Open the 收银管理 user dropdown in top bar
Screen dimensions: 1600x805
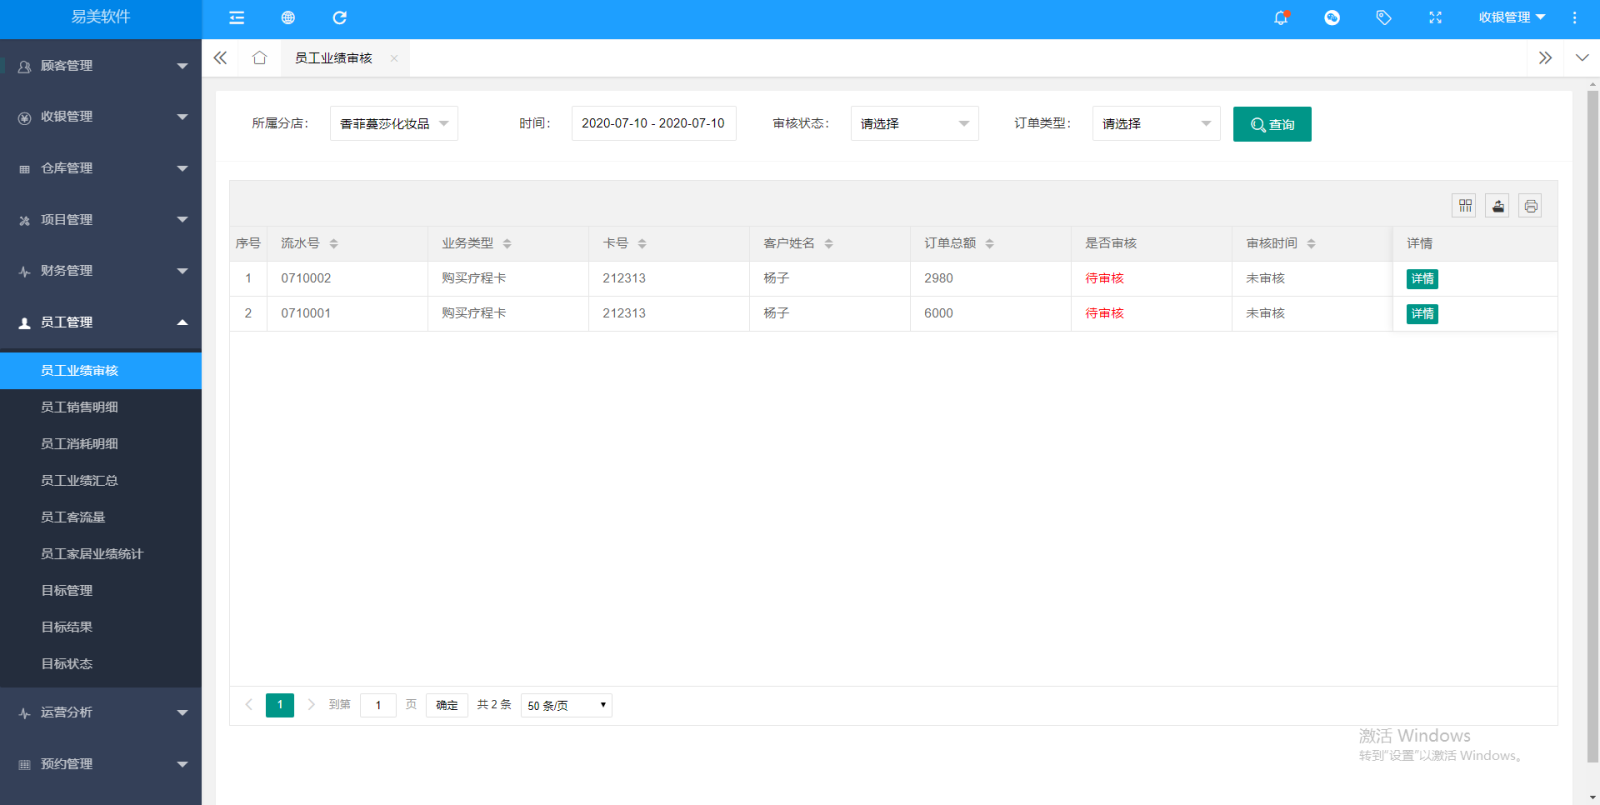(x=1512, y=18)
